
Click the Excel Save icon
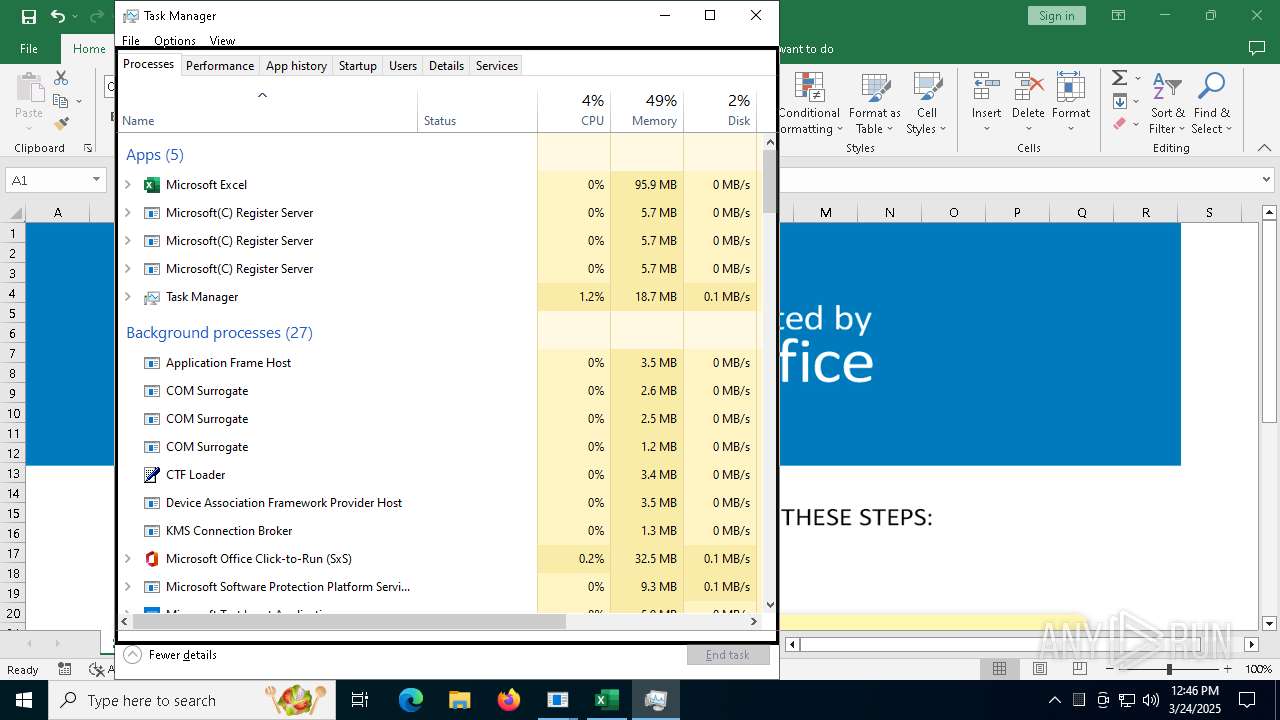[x=29, y=16]
